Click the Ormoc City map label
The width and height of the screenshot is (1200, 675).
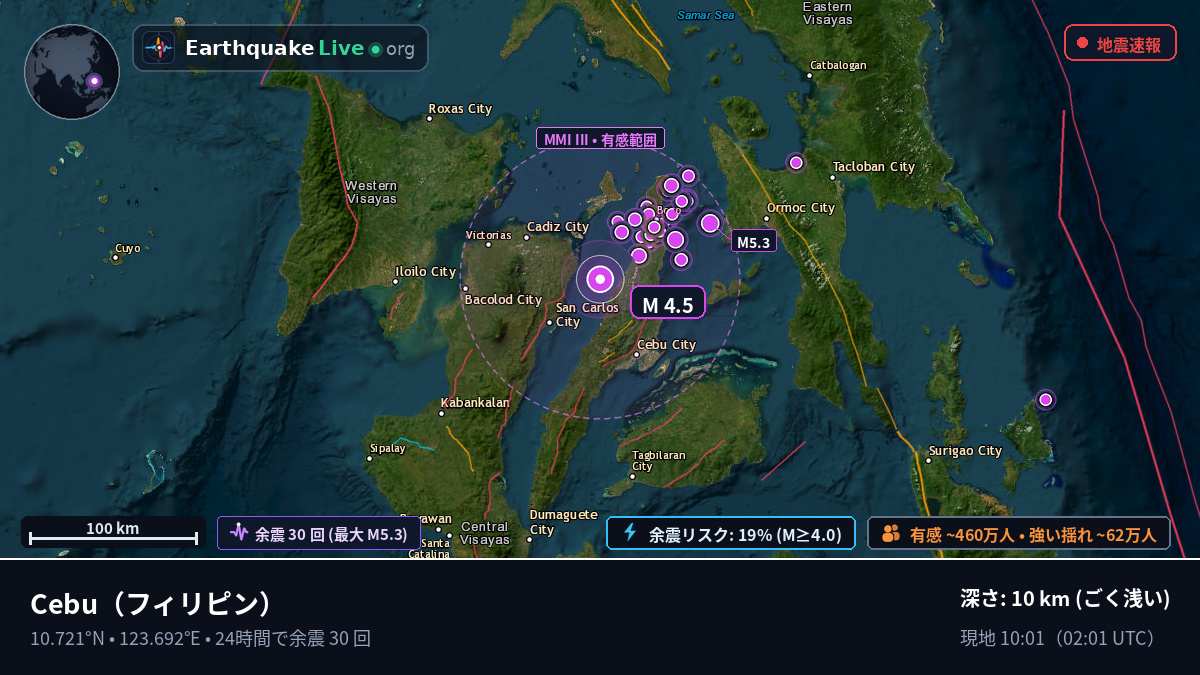pyautogui.click(x=801, y=208)
